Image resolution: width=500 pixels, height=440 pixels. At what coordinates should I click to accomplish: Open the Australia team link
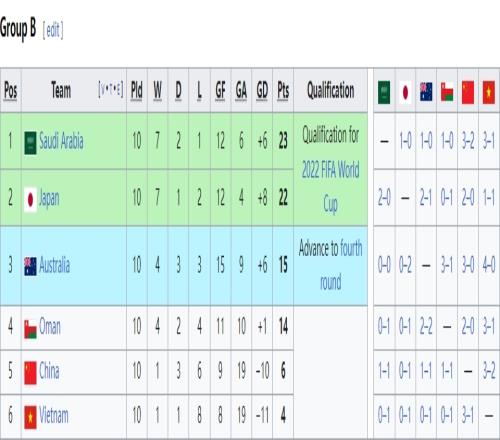tap(55, 265)
